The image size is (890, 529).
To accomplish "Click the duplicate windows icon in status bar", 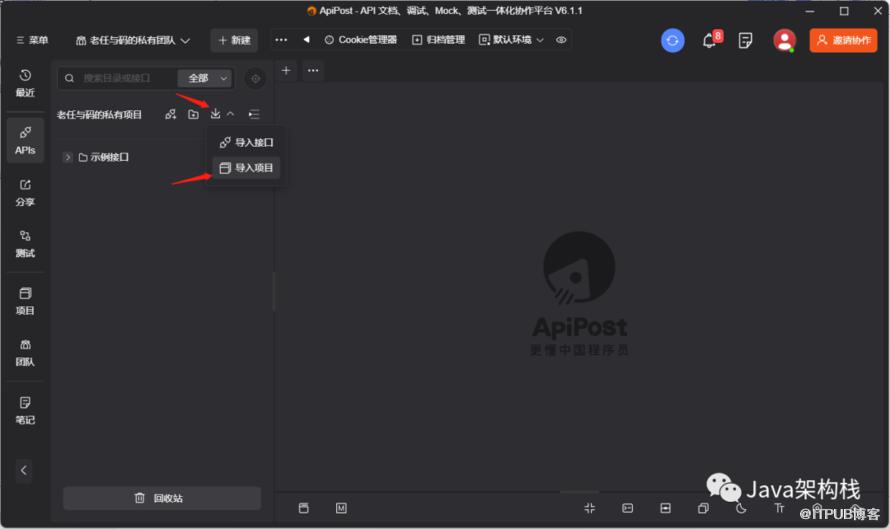I will click(703, 508).
